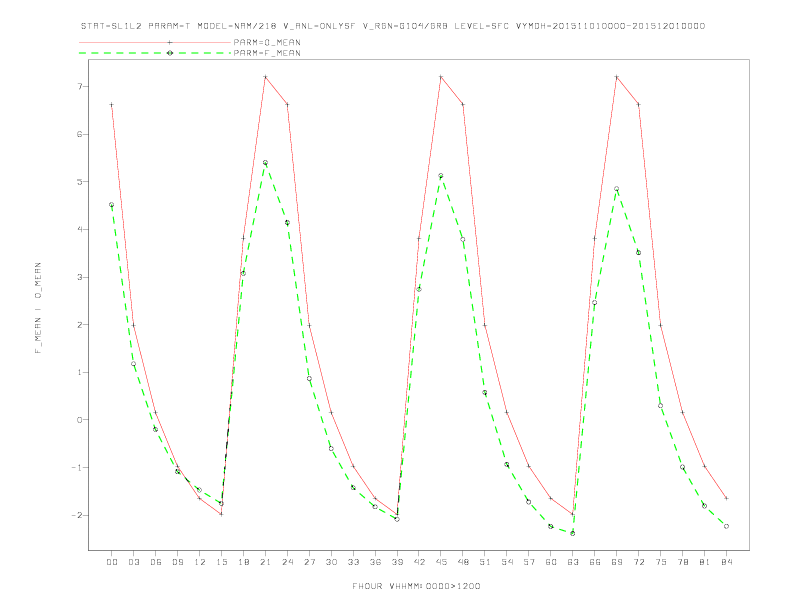Select the chart title line starting STAT=SL1L2
Screen dimensions: 792x612
[x=393, y=26]
